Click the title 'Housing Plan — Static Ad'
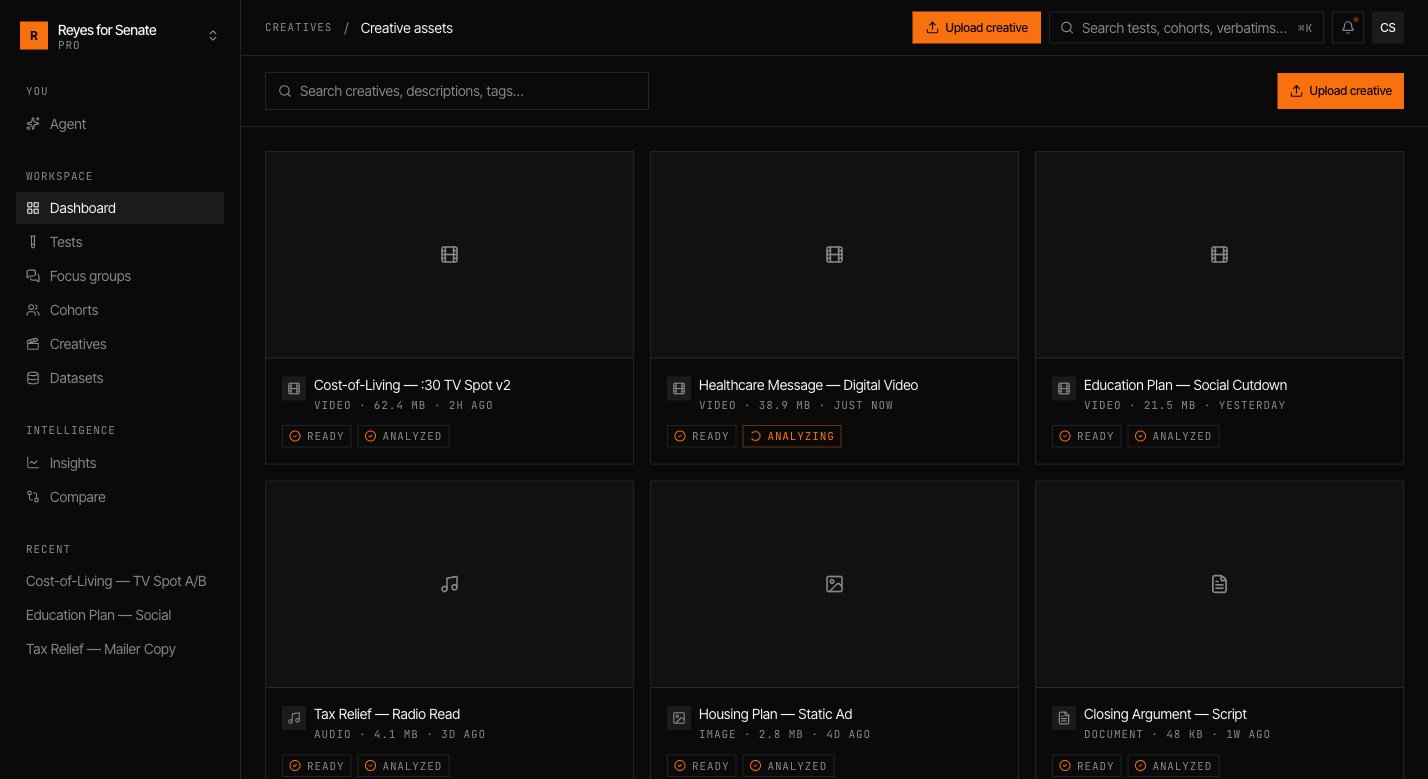Screen dimensions: 1428x779 775,714
